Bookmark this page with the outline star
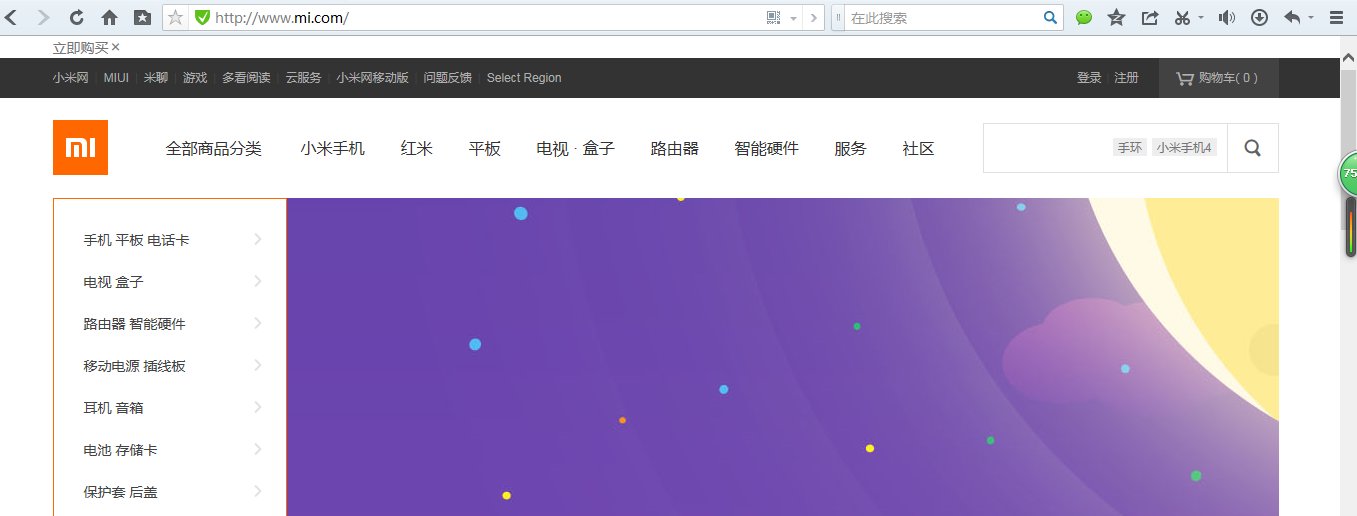This screenshot has width=1357, height=516. pos(175,17)
